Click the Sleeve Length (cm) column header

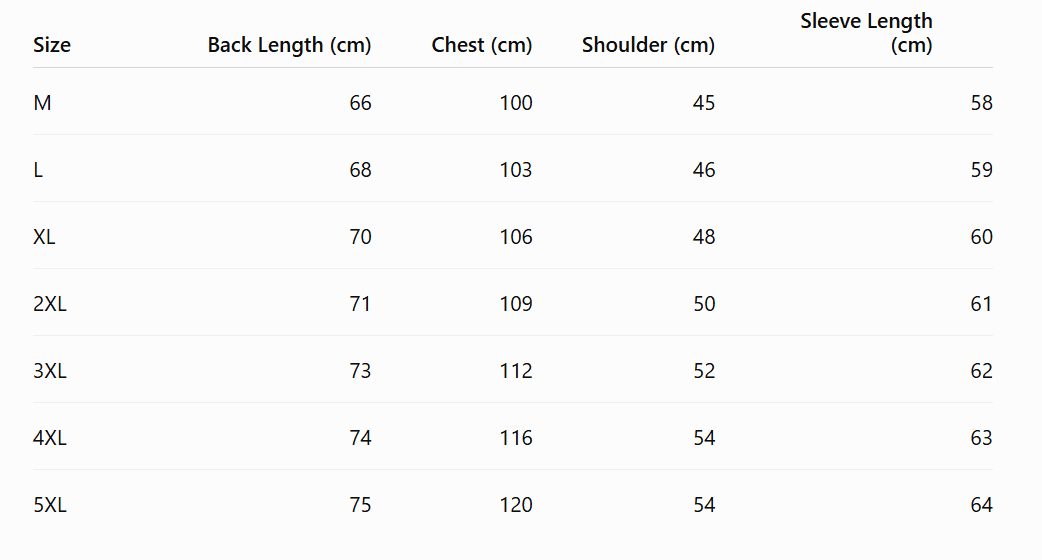[x=866, y=33]
